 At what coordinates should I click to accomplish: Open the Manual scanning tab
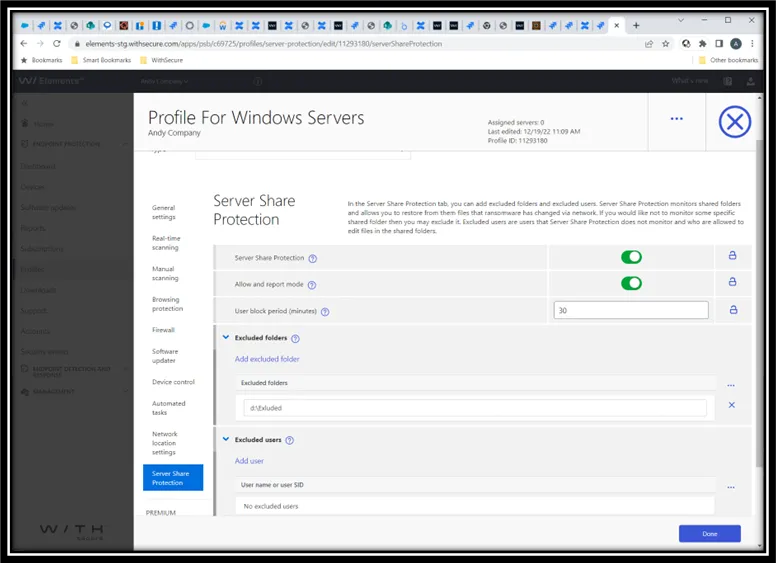(165, 274)
